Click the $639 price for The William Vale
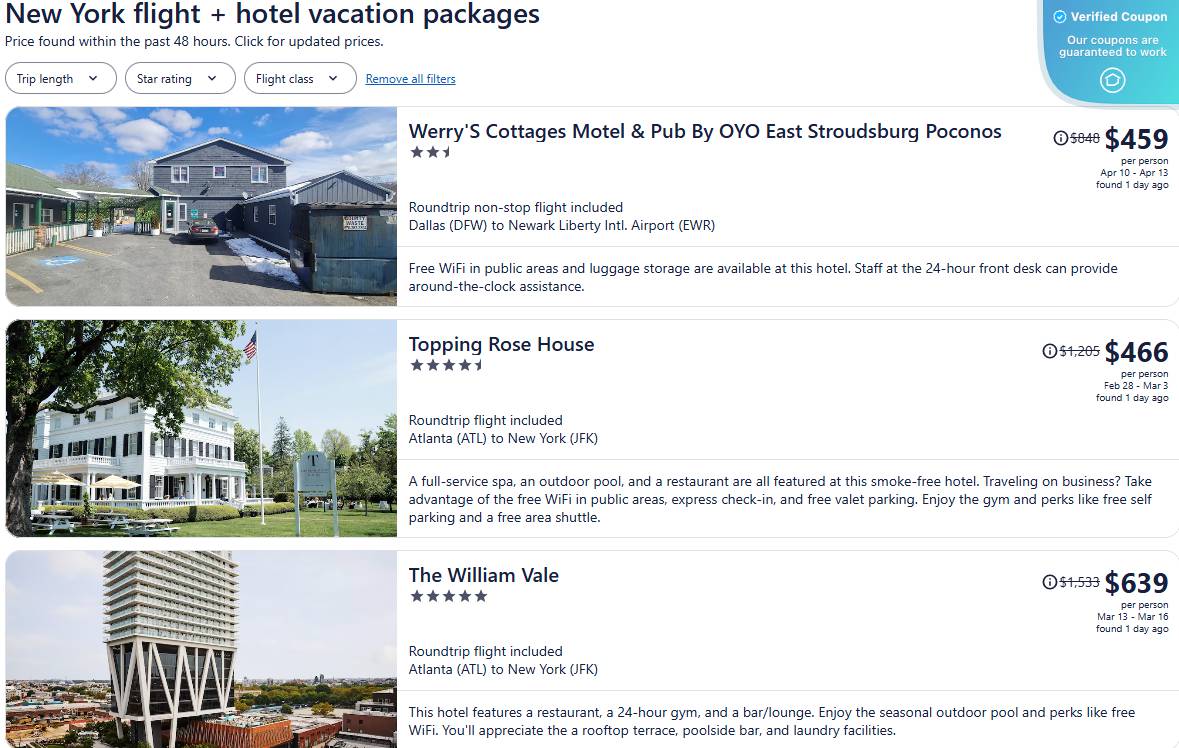Image resolution: width=1179 pixels, height=748 pixels. [x=1137, y=582]
